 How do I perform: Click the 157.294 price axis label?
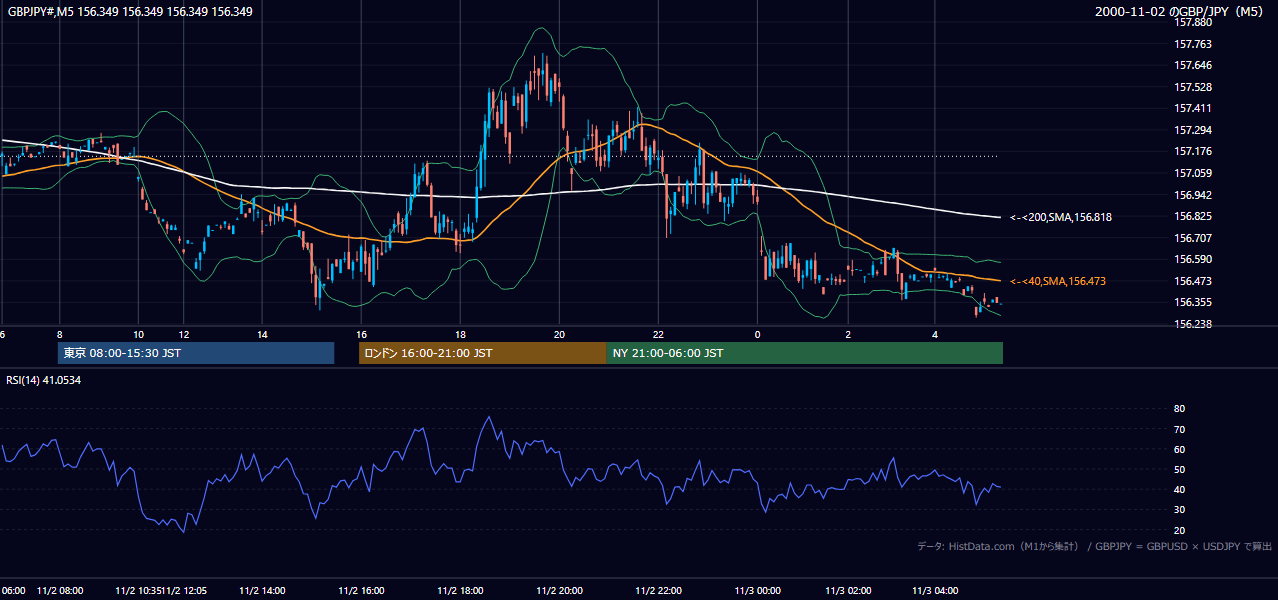1192,131
